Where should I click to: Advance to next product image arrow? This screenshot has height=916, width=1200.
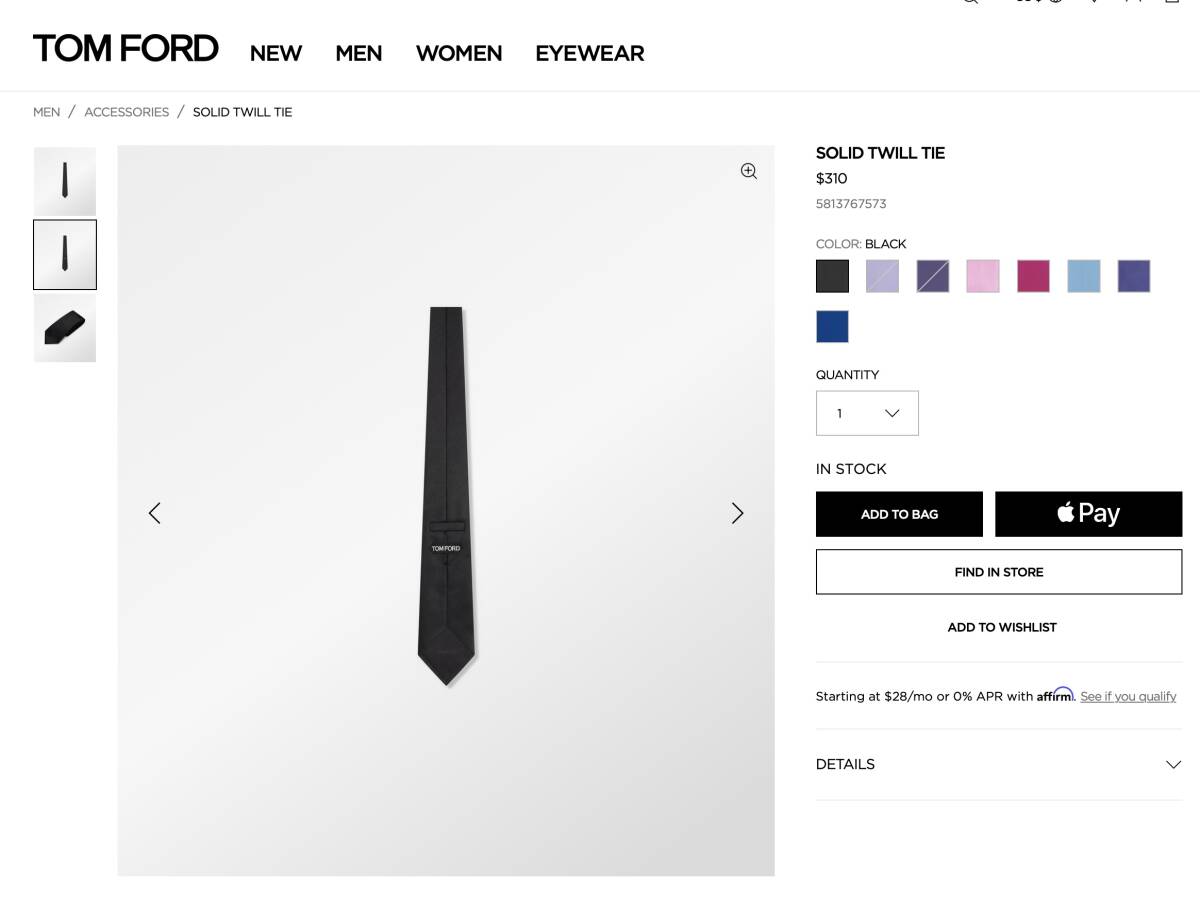click(737, 513)
